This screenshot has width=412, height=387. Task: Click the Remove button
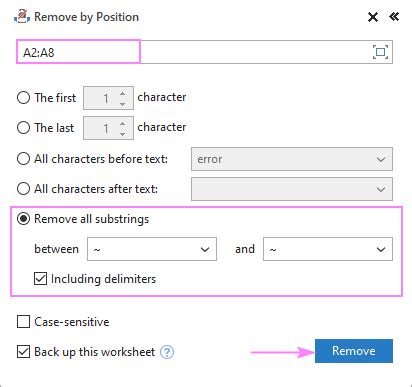point(354,351)
